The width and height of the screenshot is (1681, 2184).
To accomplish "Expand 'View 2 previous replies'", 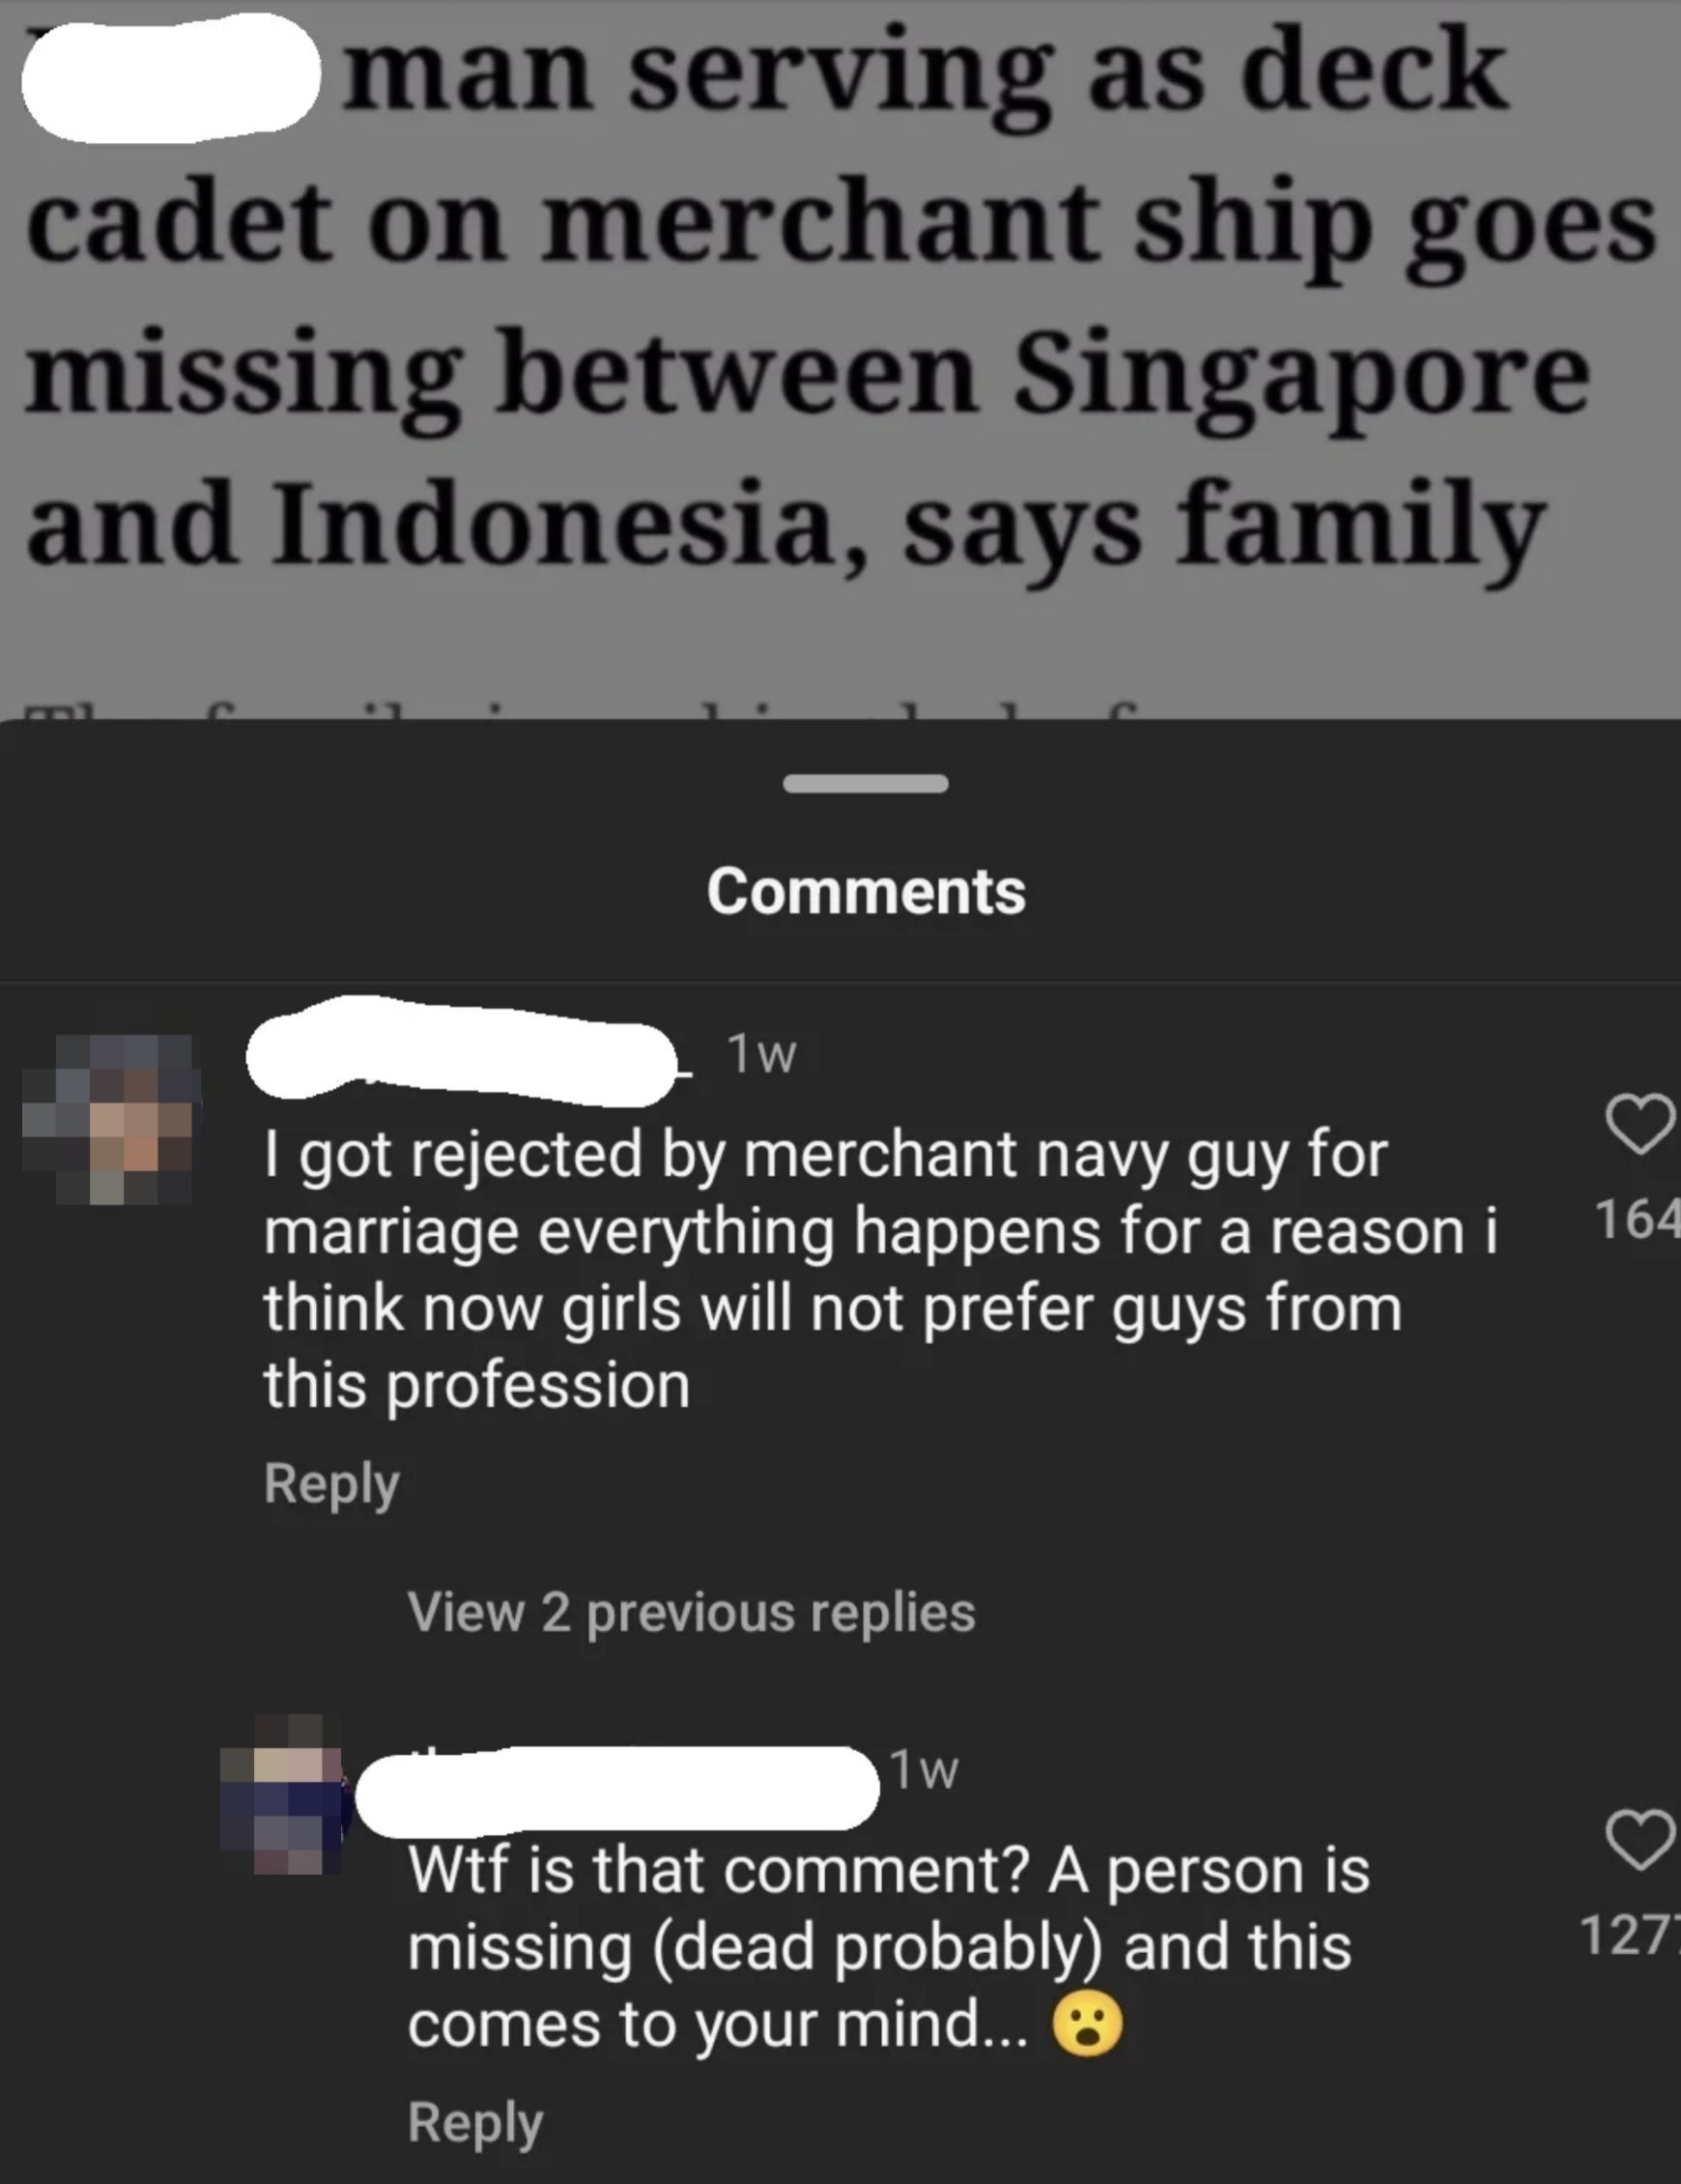I will tap(691, 1612).
